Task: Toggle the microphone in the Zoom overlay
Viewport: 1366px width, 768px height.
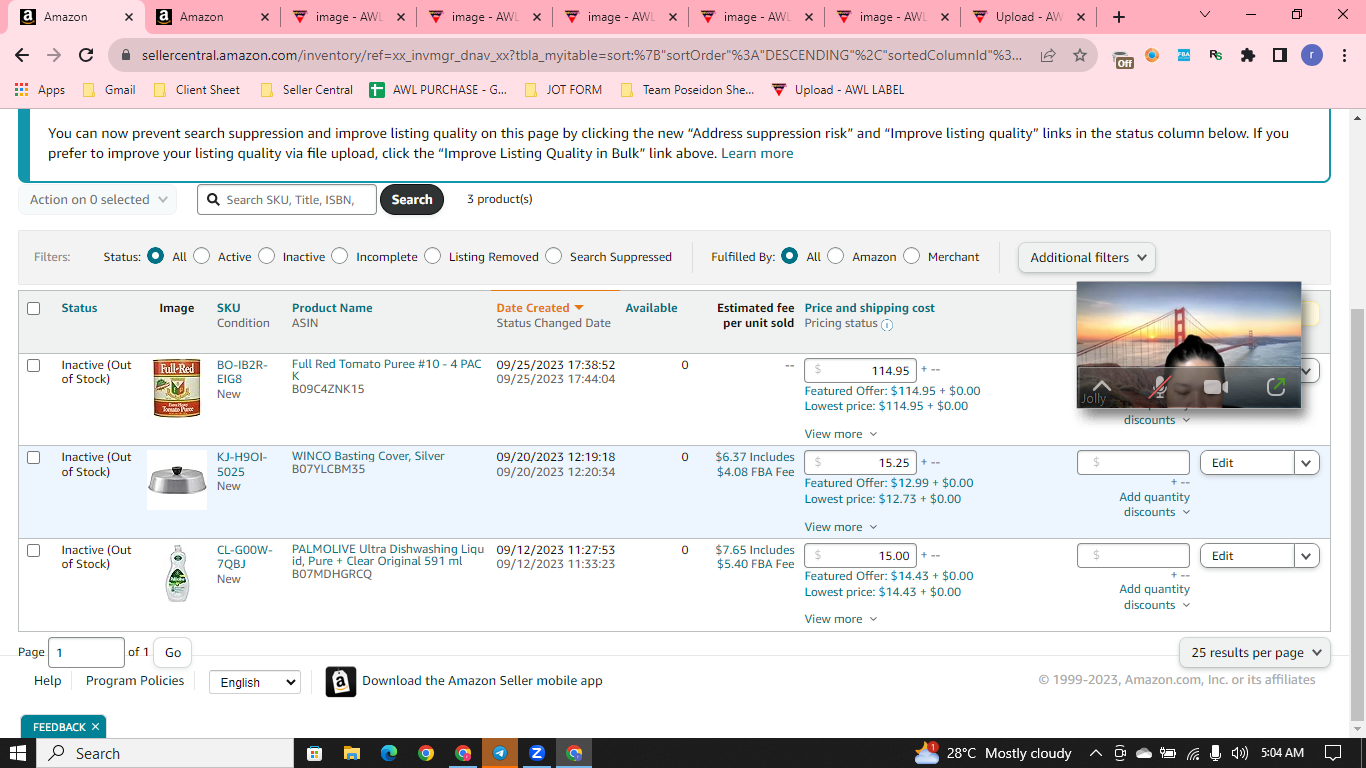Action: click(1160, 387)
